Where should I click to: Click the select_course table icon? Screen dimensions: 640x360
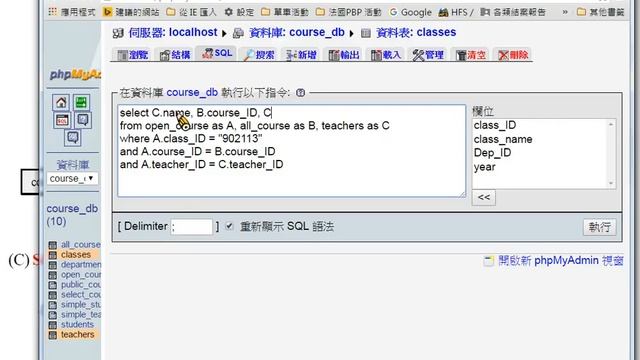click(x=53, y=295)
